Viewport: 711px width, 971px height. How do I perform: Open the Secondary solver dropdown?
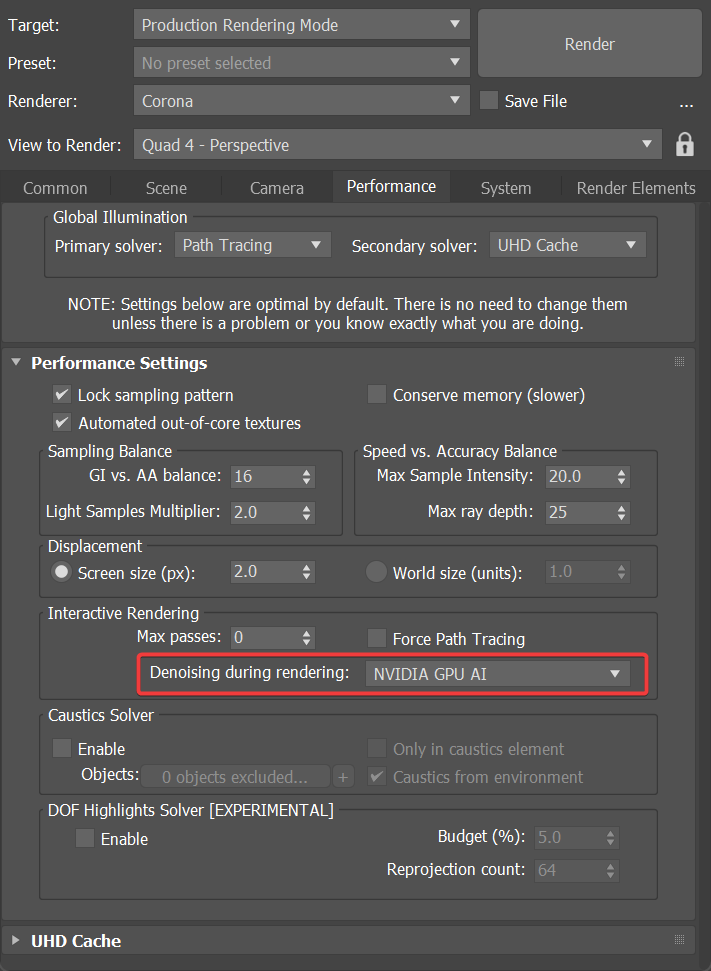click(567, 245)
